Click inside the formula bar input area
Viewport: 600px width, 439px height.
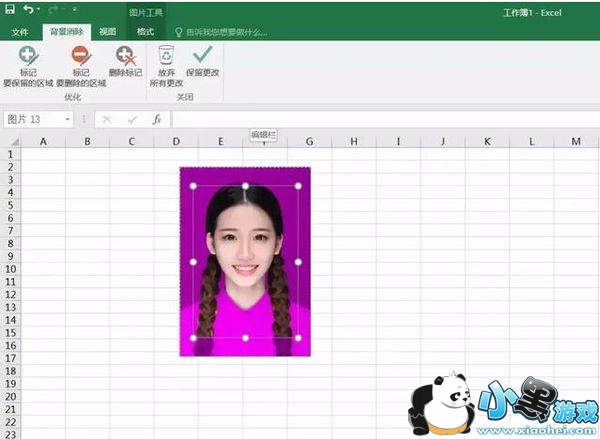(386, 120)
